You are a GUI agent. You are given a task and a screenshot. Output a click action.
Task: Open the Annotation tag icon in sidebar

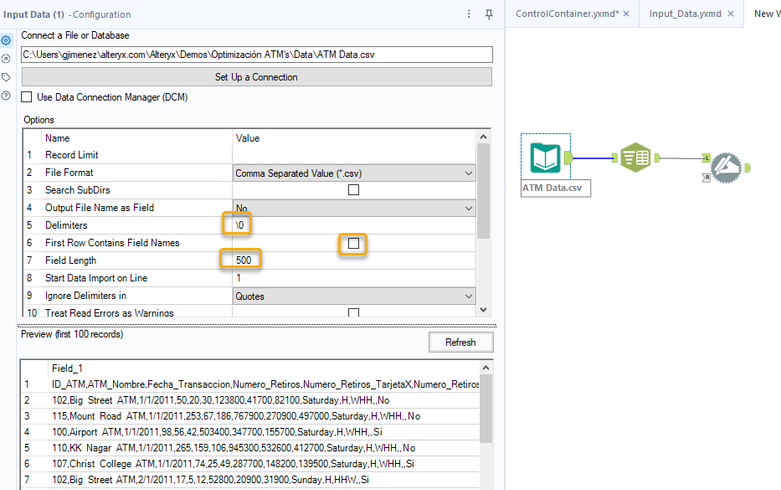tap(6, 77)
